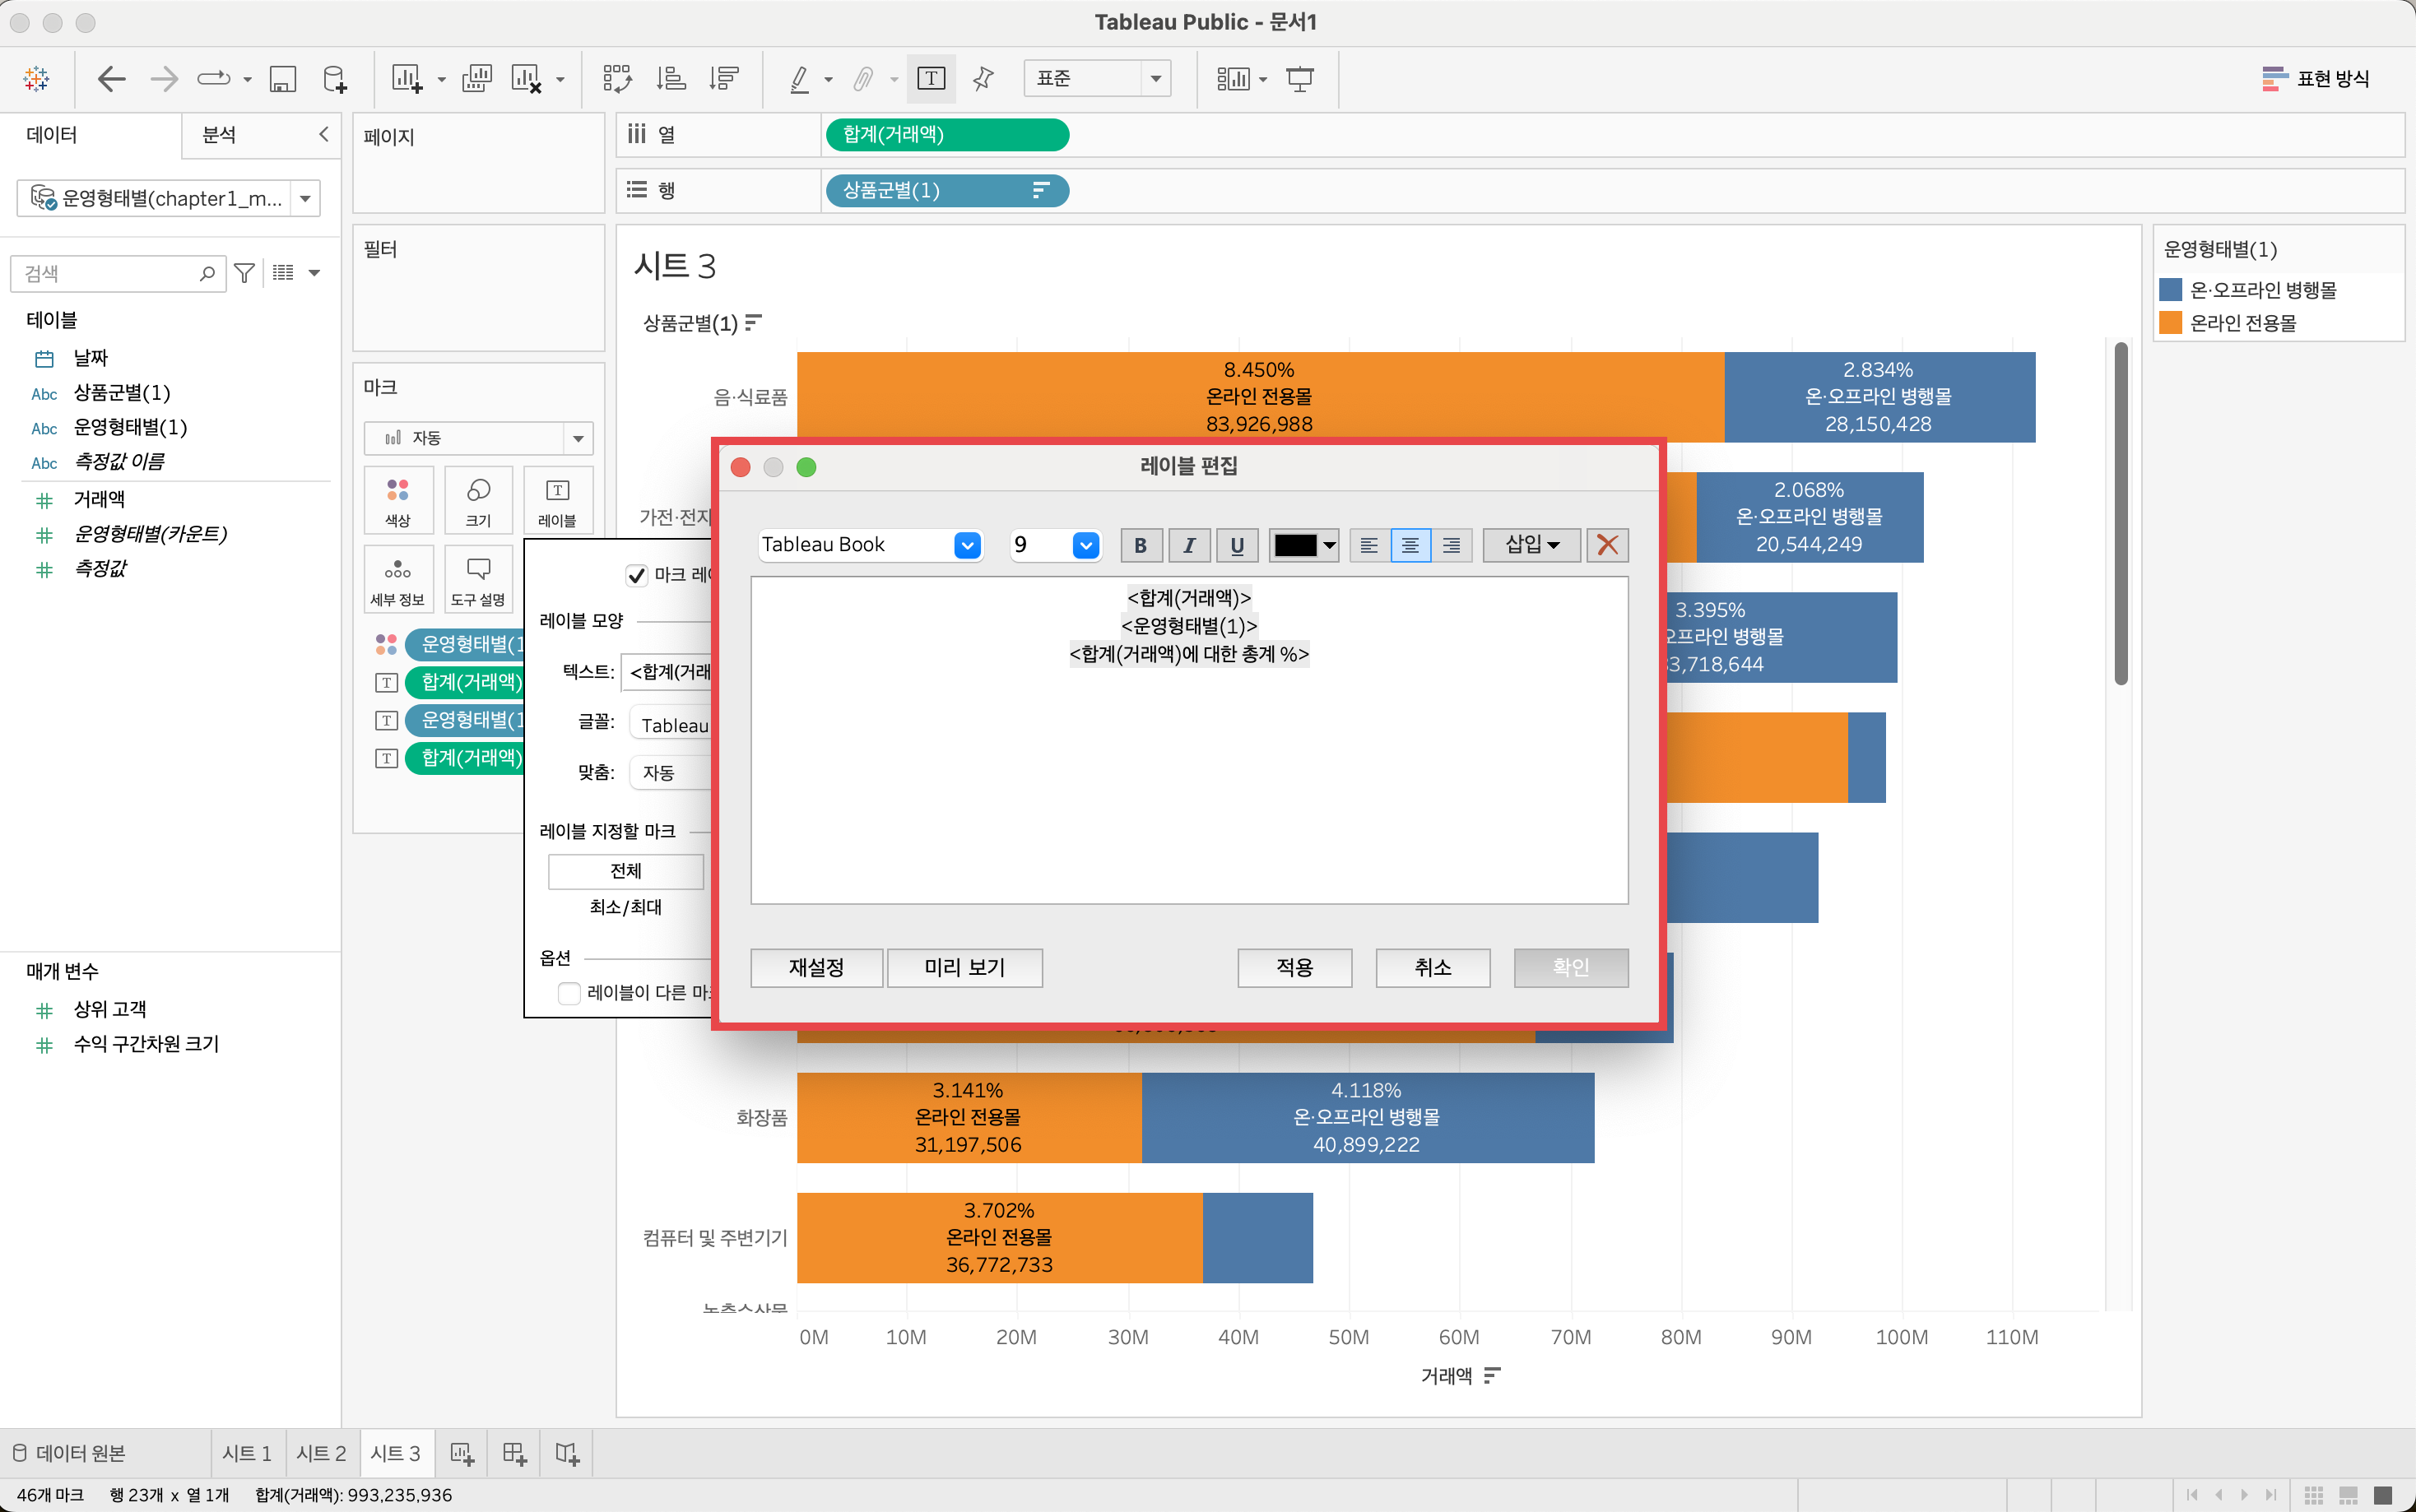The image size is (2416, 1512).
Task: Click the Save workbook toolbar icon
Action: pyautogui.click(x=283, y=78)
